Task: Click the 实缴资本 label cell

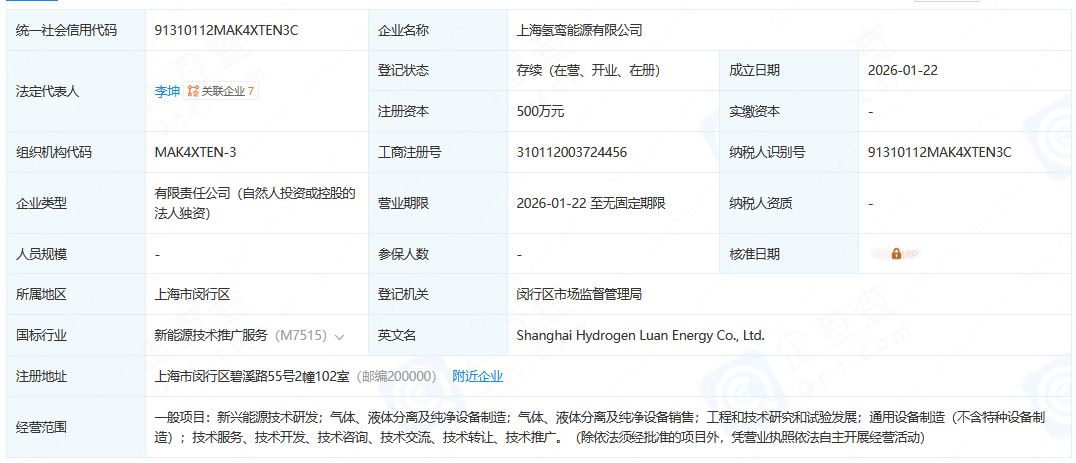Action: pos(789,111)
